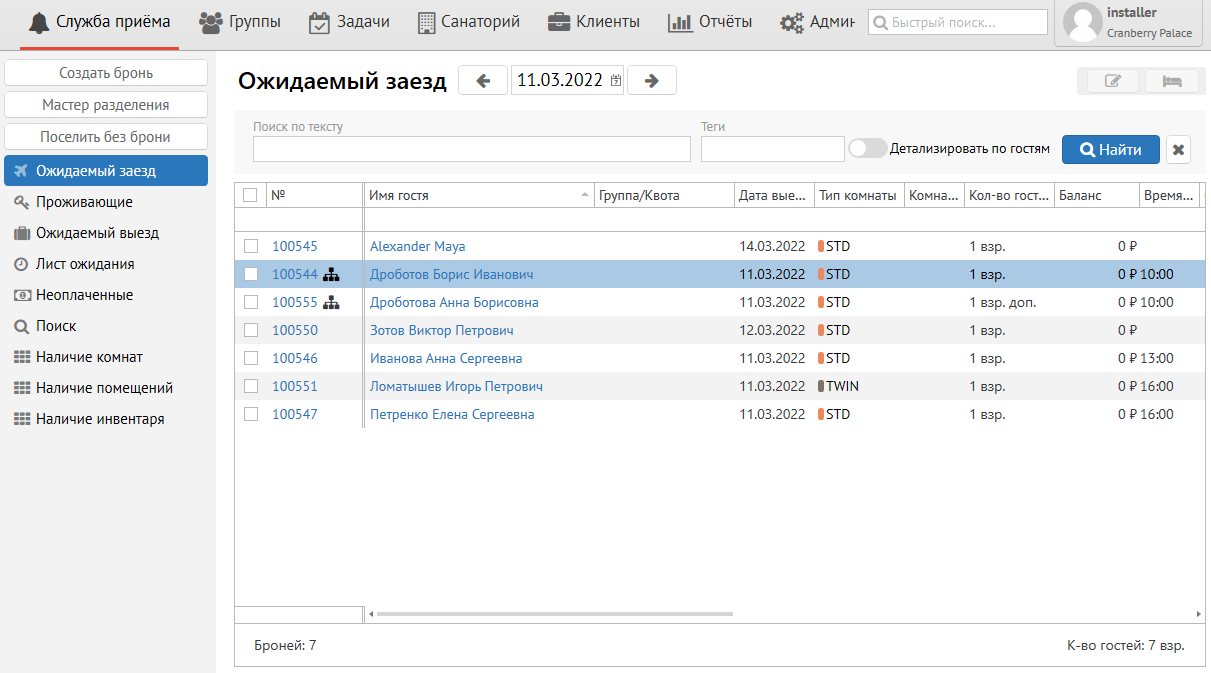Clear the filters with the X button
This screenshot has width=1211, height=673.
pyautogui.click(x=1178, y=150)
